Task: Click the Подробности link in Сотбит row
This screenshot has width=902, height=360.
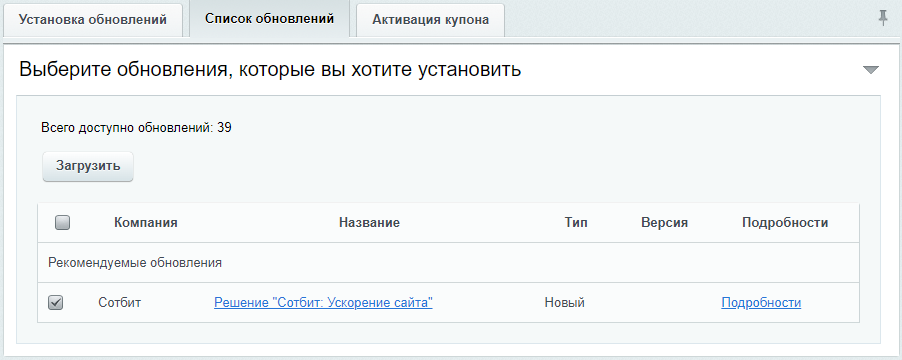Action: (761, 302)
